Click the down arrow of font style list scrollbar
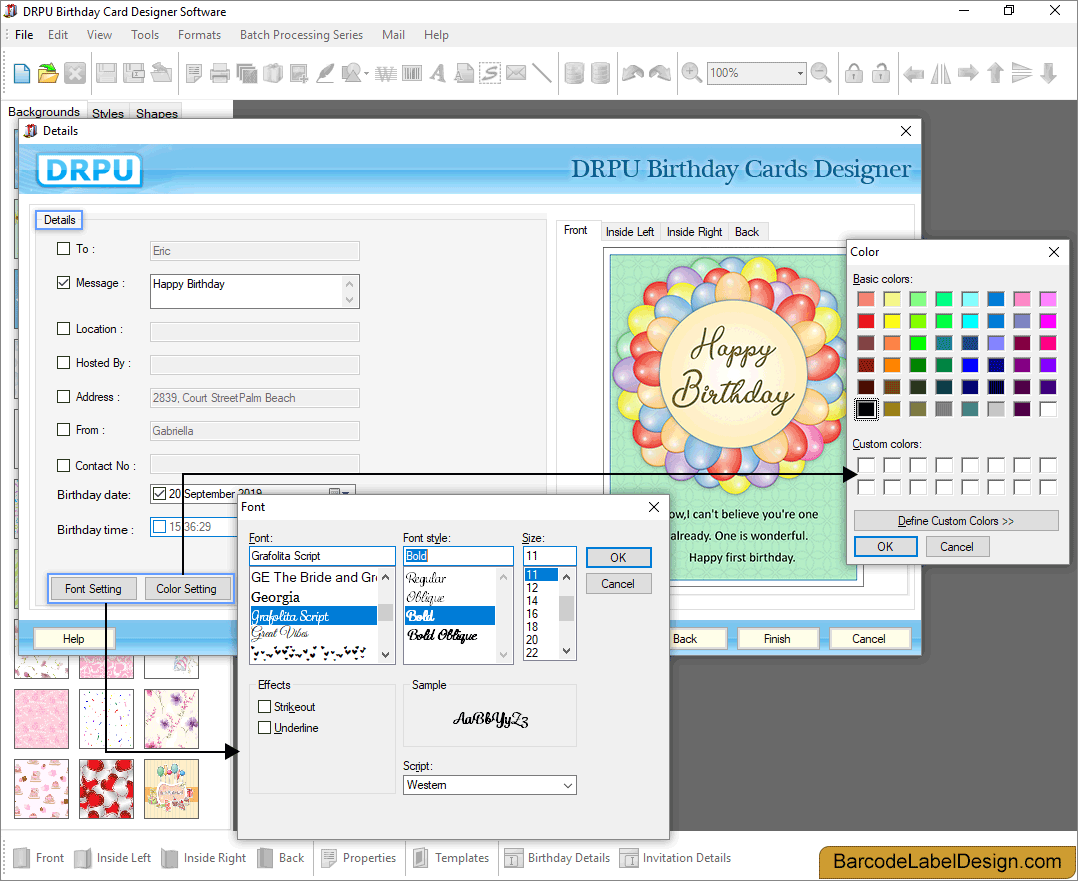Image resolution: width=1078 pixels, height=881 pixels. coord(503,654)
